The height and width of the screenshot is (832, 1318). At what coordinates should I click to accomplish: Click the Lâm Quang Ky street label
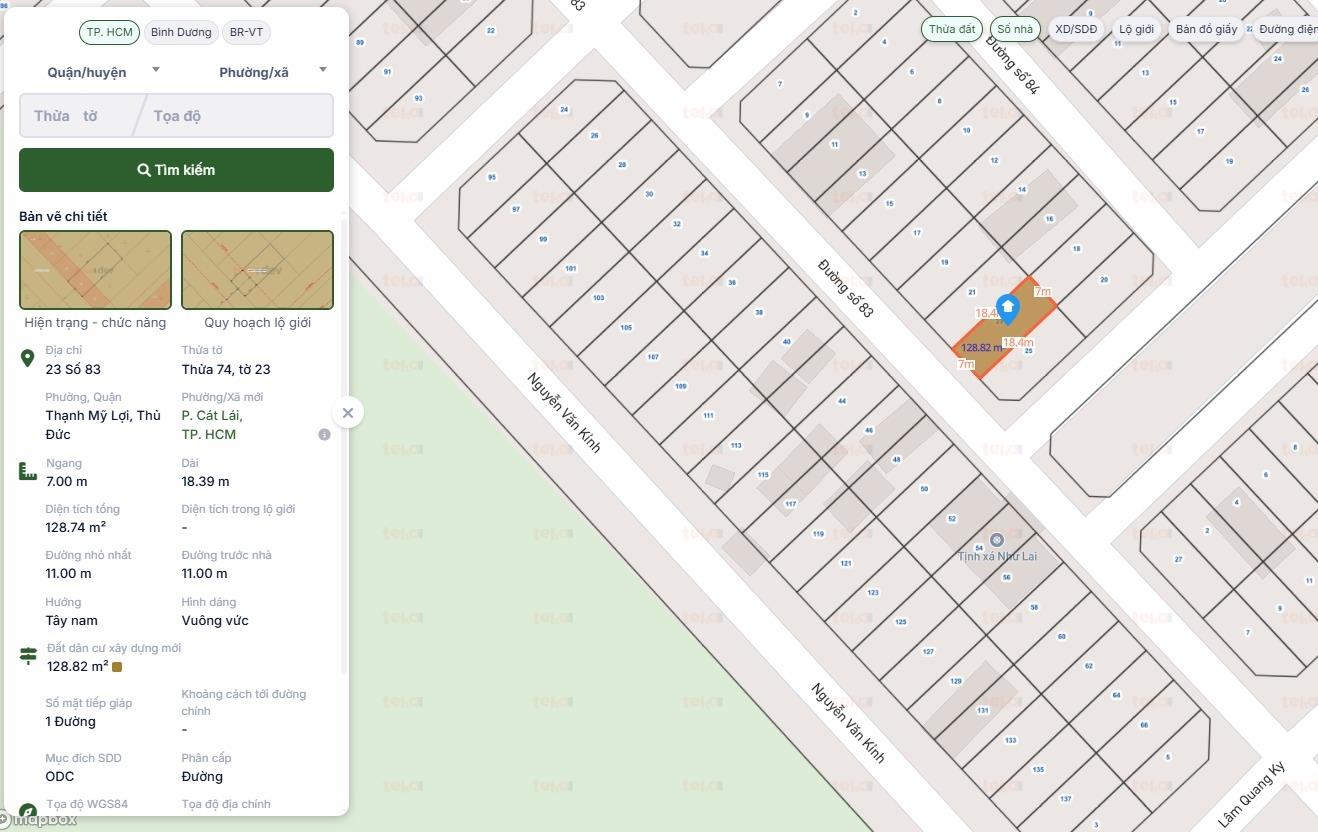click(x=1251, y=795)
